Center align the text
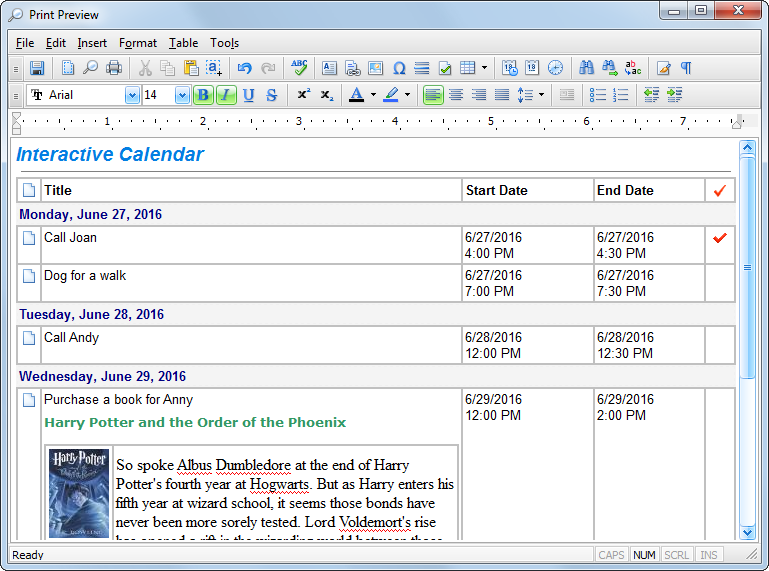The width and height of the screenshot is (769, 571). (x=456, y=95)
